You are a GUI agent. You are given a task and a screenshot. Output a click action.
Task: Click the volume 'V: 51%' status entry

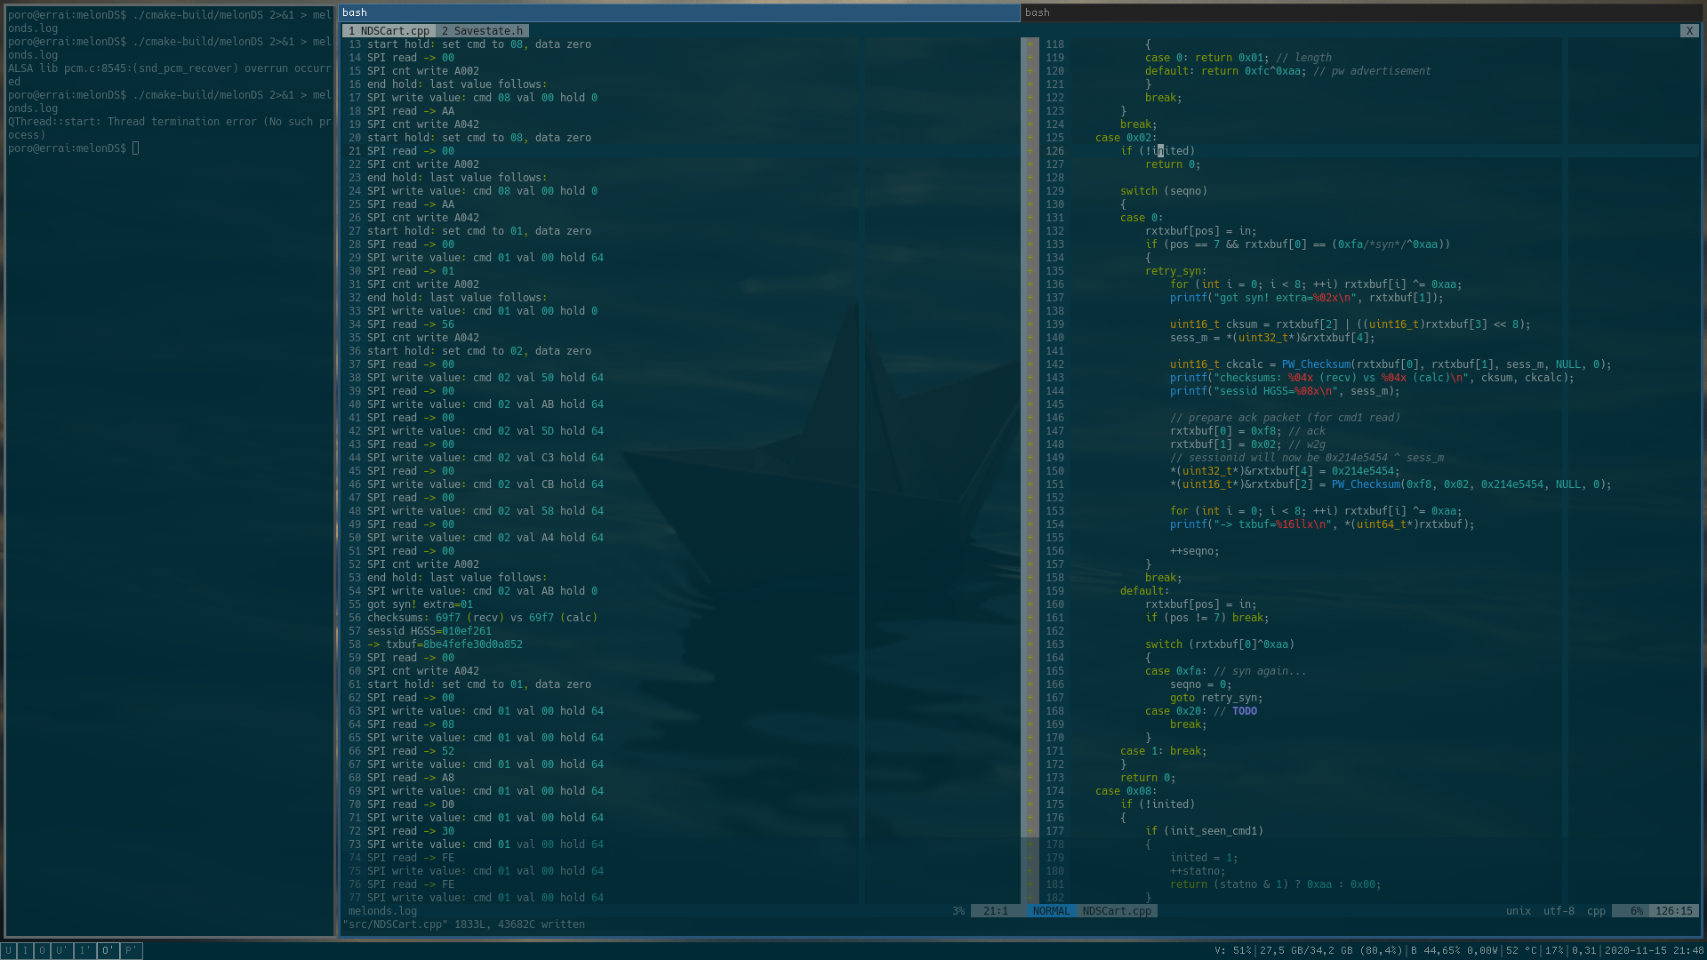point(1233,951)
